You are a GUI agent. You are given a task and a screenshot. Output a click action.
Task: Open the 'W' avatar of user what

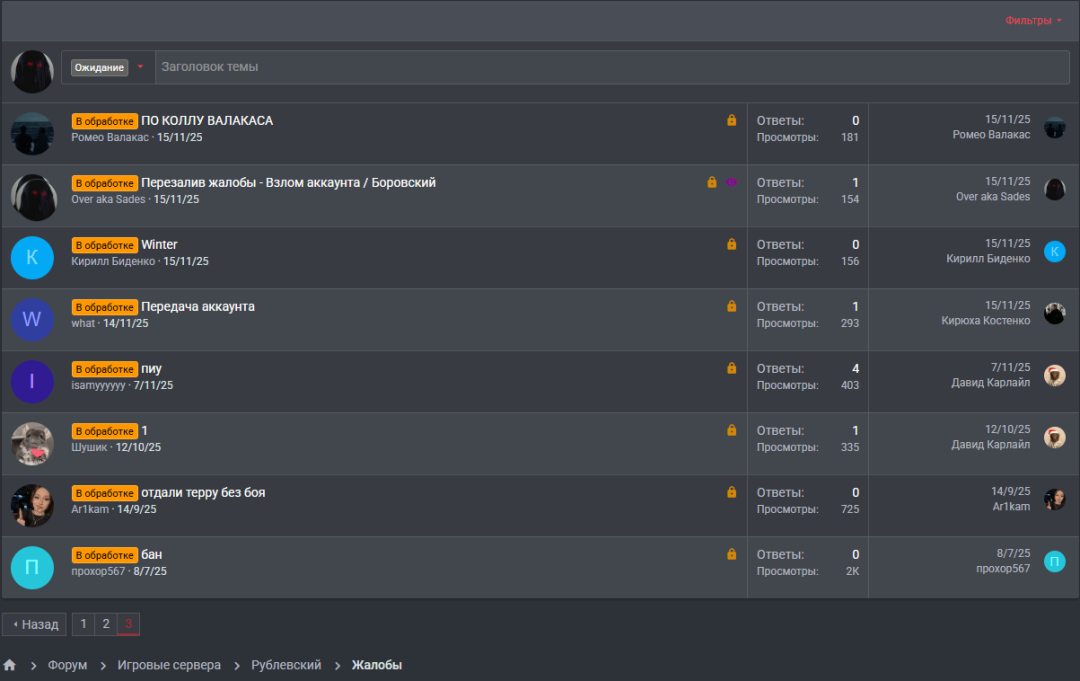click(32, 320)
